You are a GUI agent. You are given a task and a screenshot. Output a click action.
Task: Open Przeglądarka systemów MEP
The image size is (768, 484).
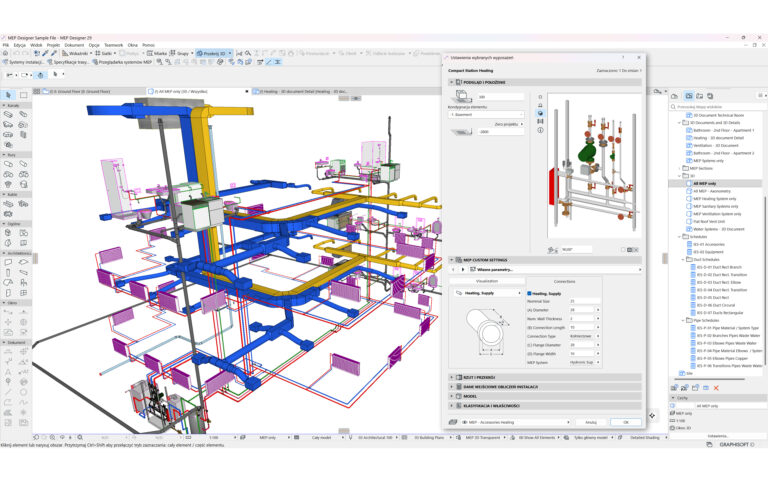click(122, 62)
